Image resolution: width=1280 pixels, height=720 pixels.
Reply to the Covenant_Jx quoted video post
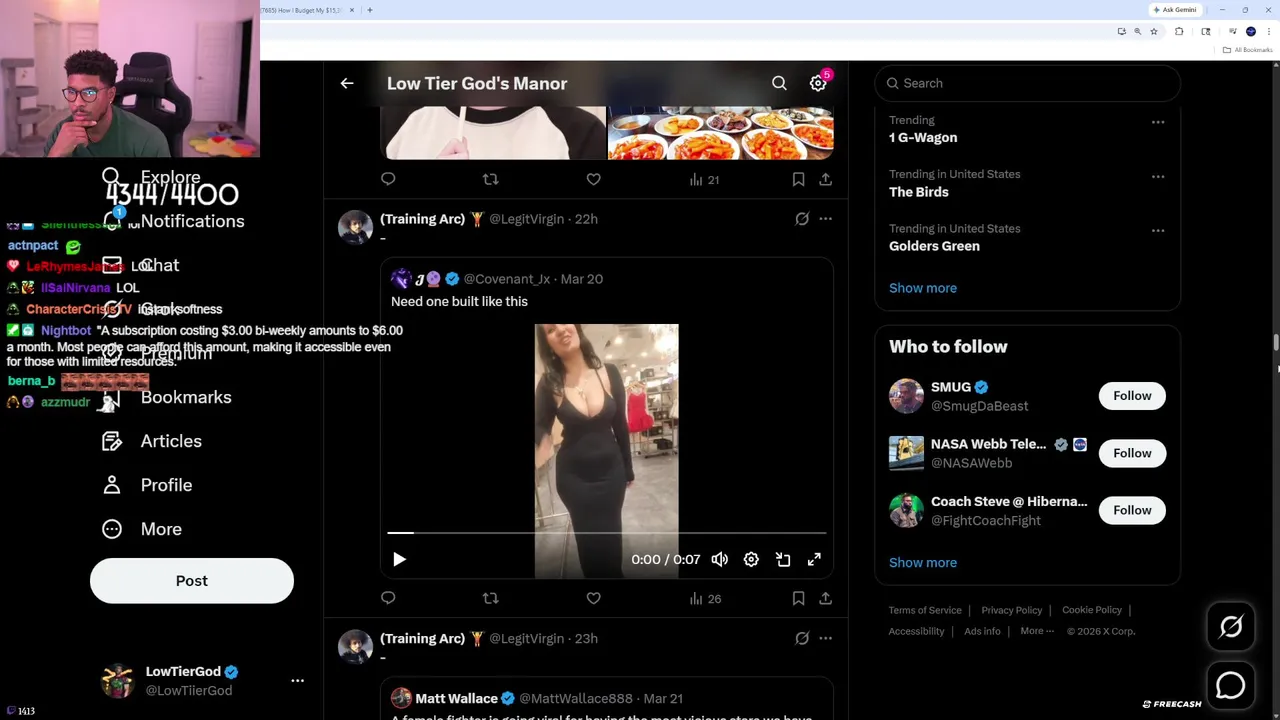pyautogui.click(x=388, y=598)
